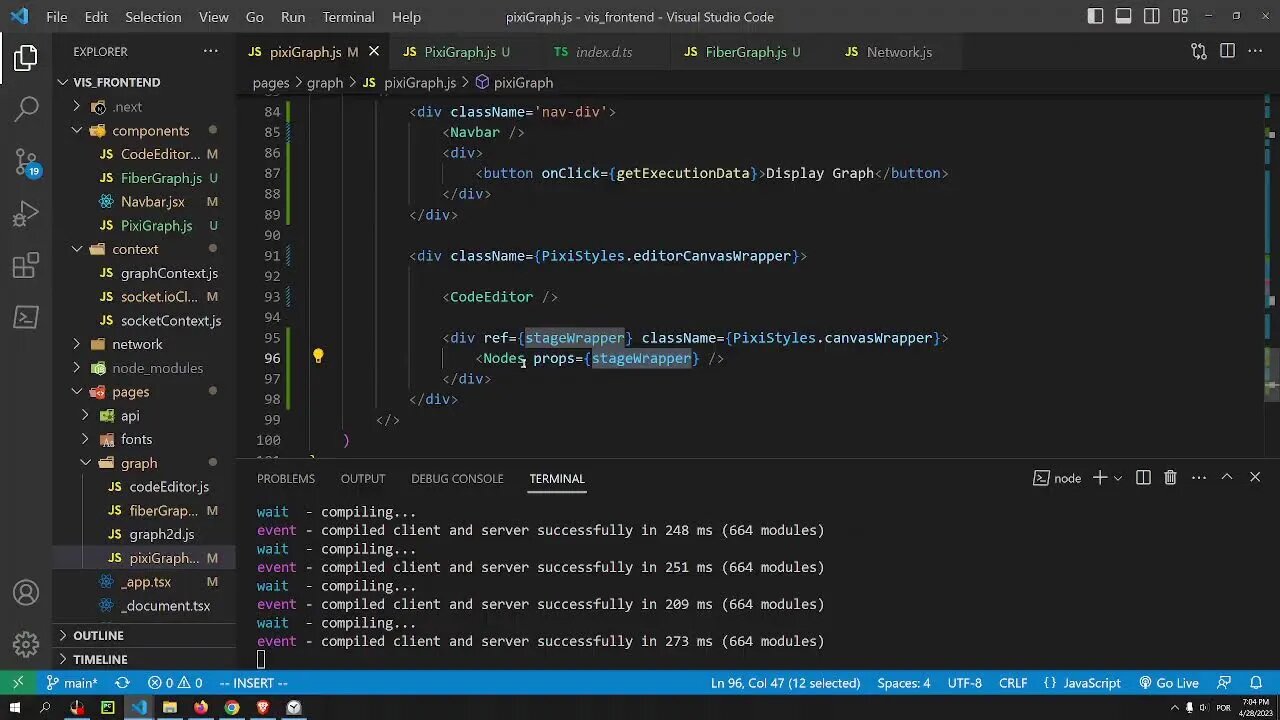Open the DEBUG CONSOLE panel tab
The image size is (1280, 720).
(x=457, y=478)
